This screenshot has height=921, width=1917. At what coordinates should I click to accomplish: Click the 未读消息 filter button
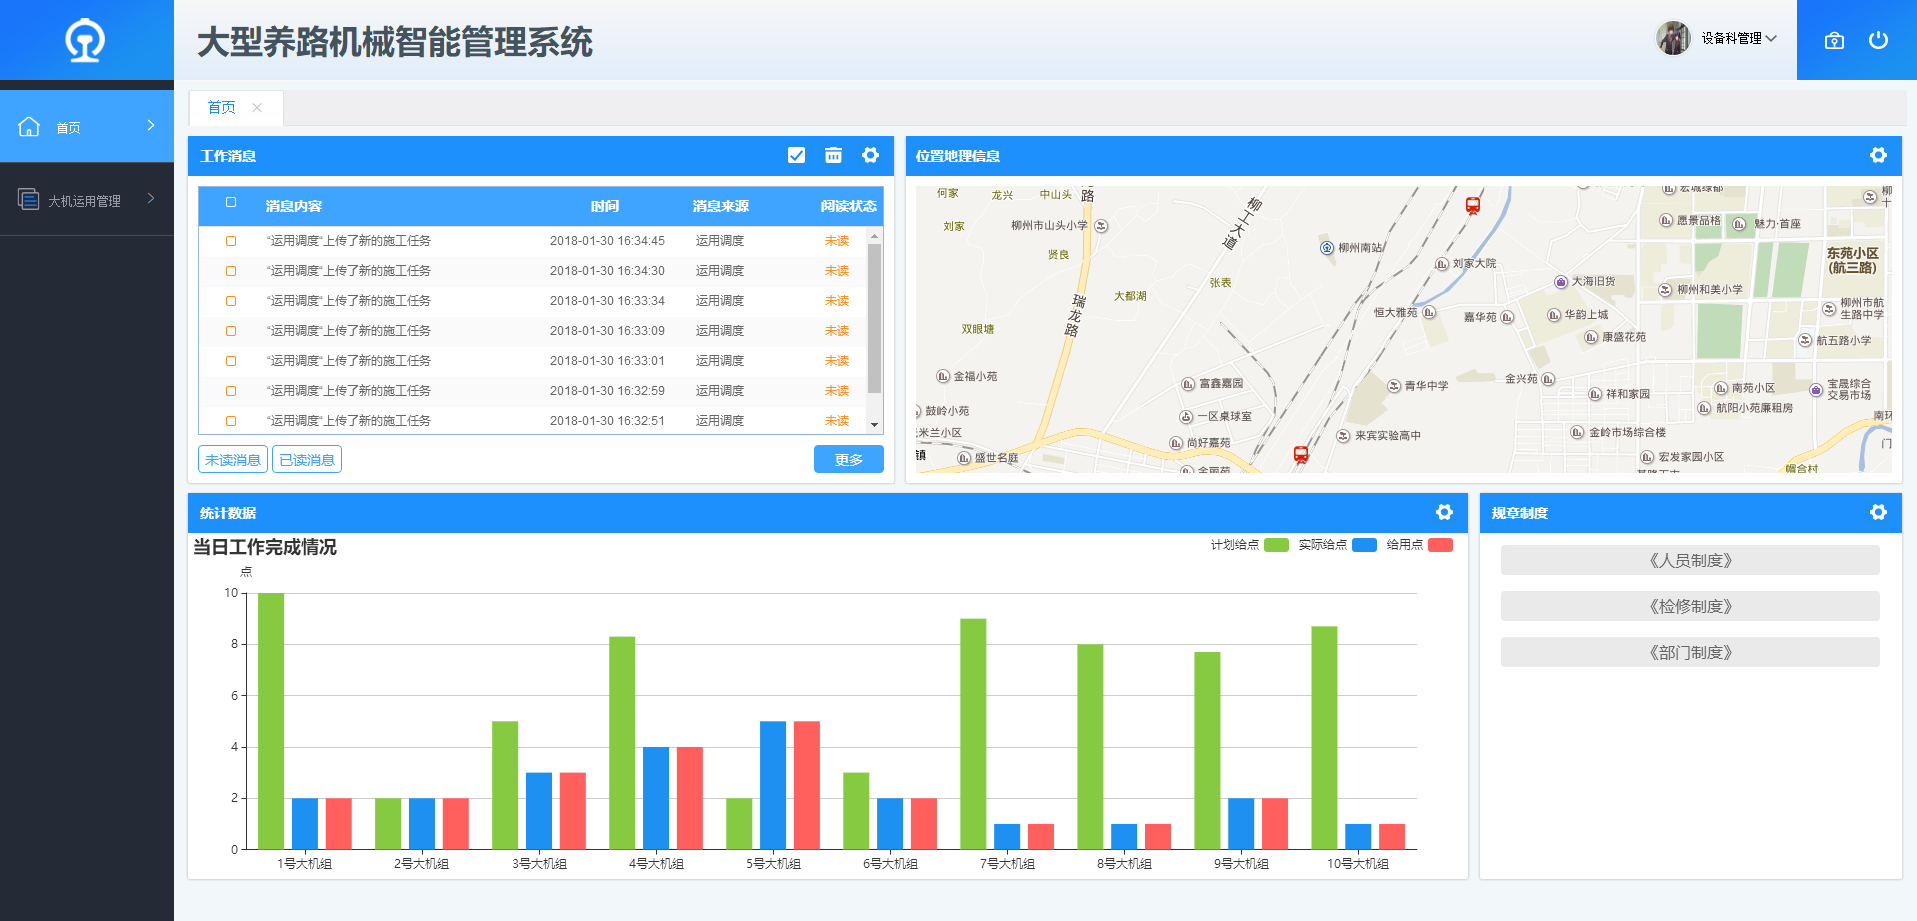pos(233,460)
